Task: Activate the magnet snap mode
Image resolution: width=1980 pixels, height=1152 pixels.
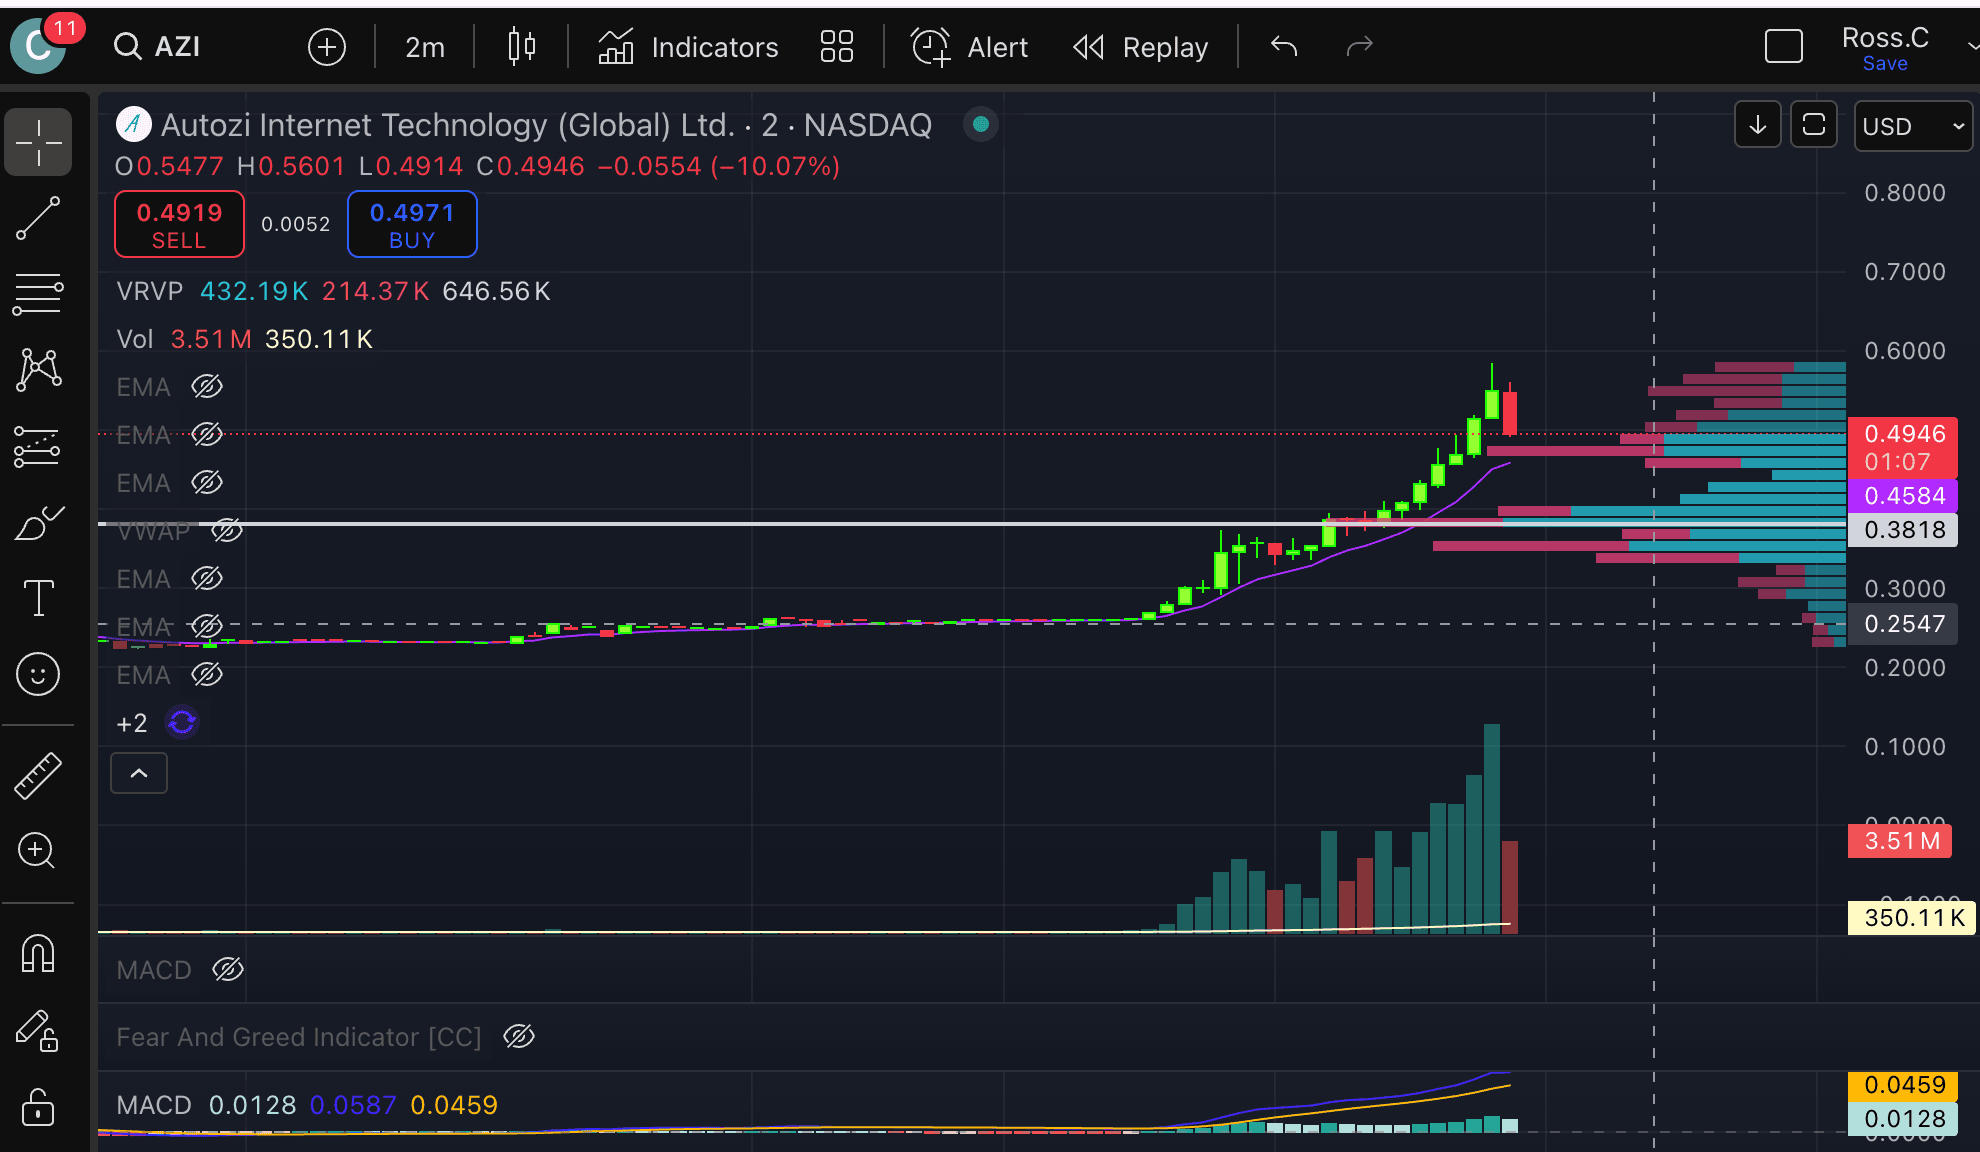Action: (38, 953)
